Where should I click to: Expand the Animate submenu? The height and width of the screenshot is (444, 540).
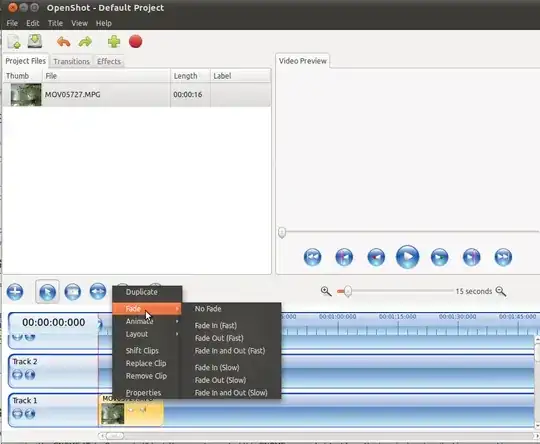tap(147, 321)
